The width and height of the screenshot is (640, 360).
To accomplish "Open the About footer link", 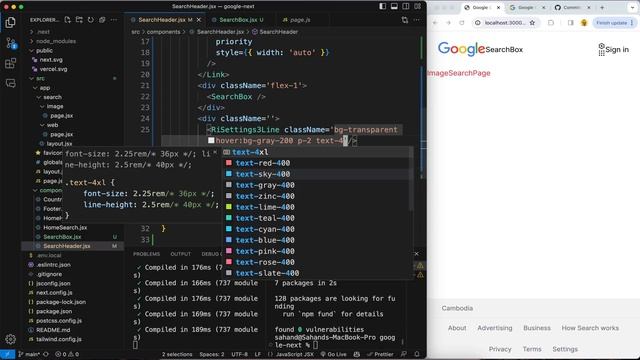I will point(457,328).
